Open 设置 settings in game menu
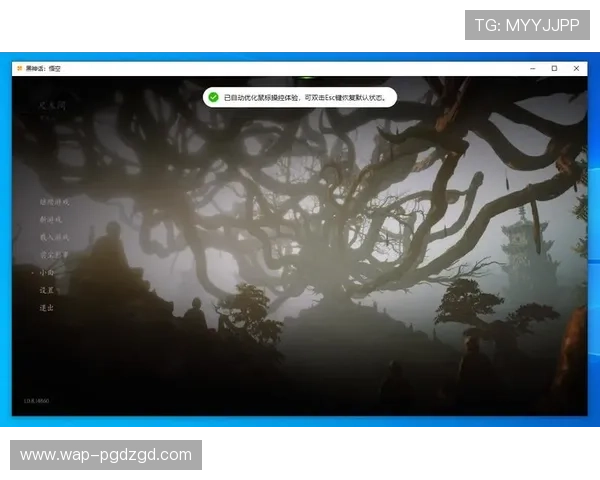The image size is (600, 480). click(47, 290)
